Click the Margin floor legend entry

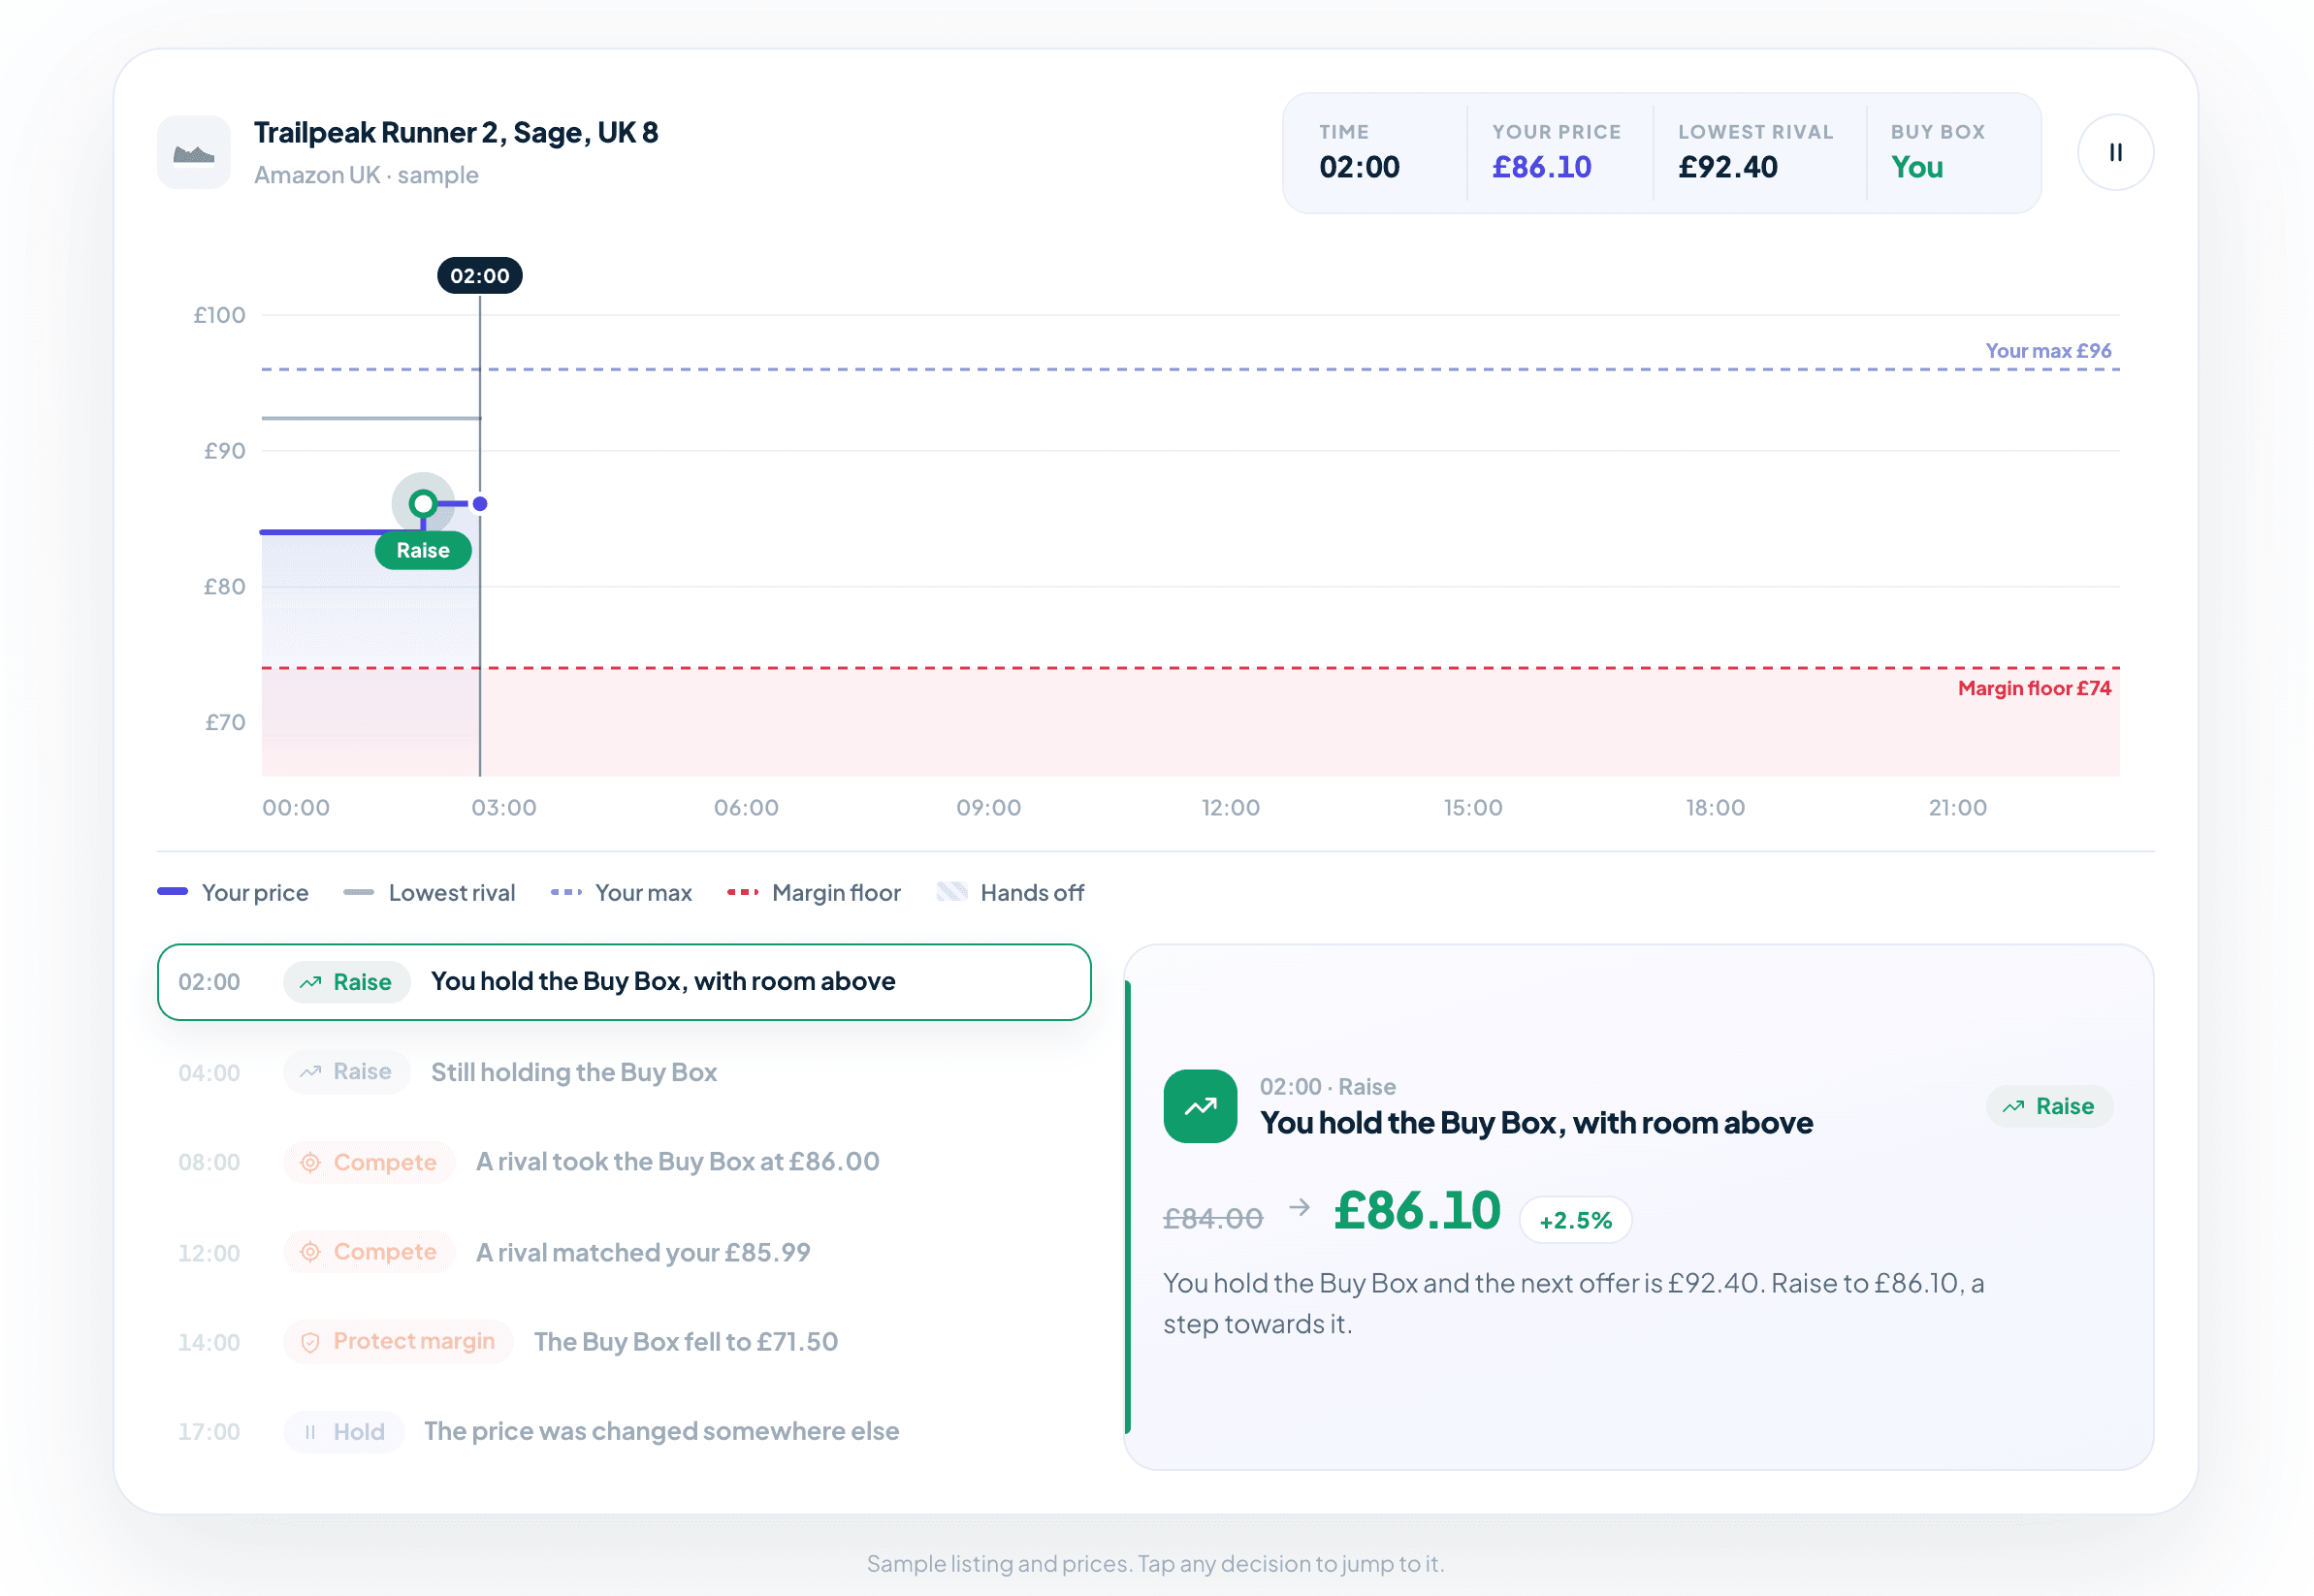813,892
